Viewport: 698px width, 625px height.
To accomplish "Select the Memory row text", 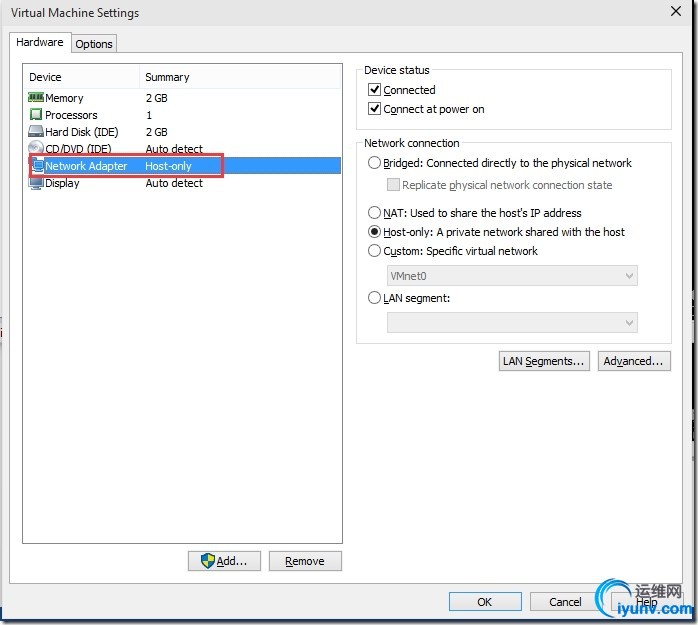I will pyautogui.click(x=64, y=98).
